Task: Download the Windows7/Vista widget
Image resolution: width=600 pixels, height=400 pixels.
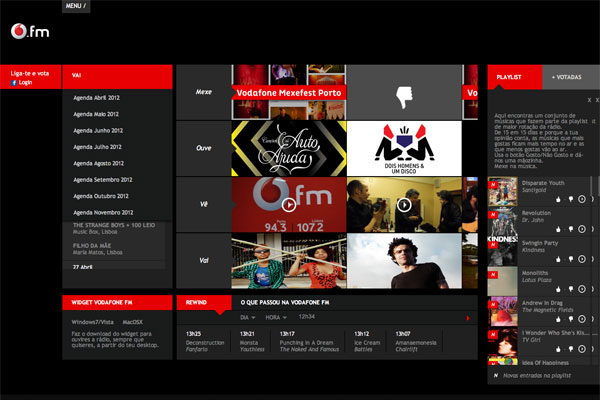Action: point(92,322)
